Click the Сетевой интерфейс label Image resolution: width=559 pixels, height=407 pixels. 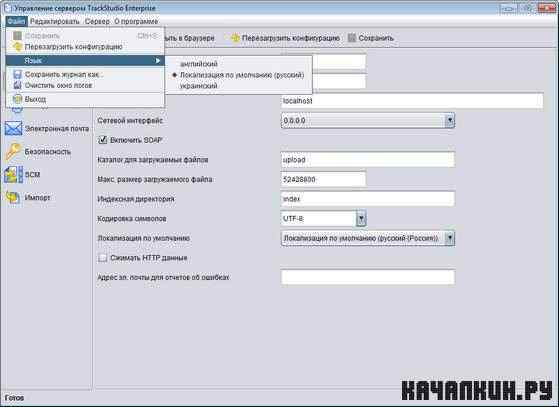tap(130, 120)
